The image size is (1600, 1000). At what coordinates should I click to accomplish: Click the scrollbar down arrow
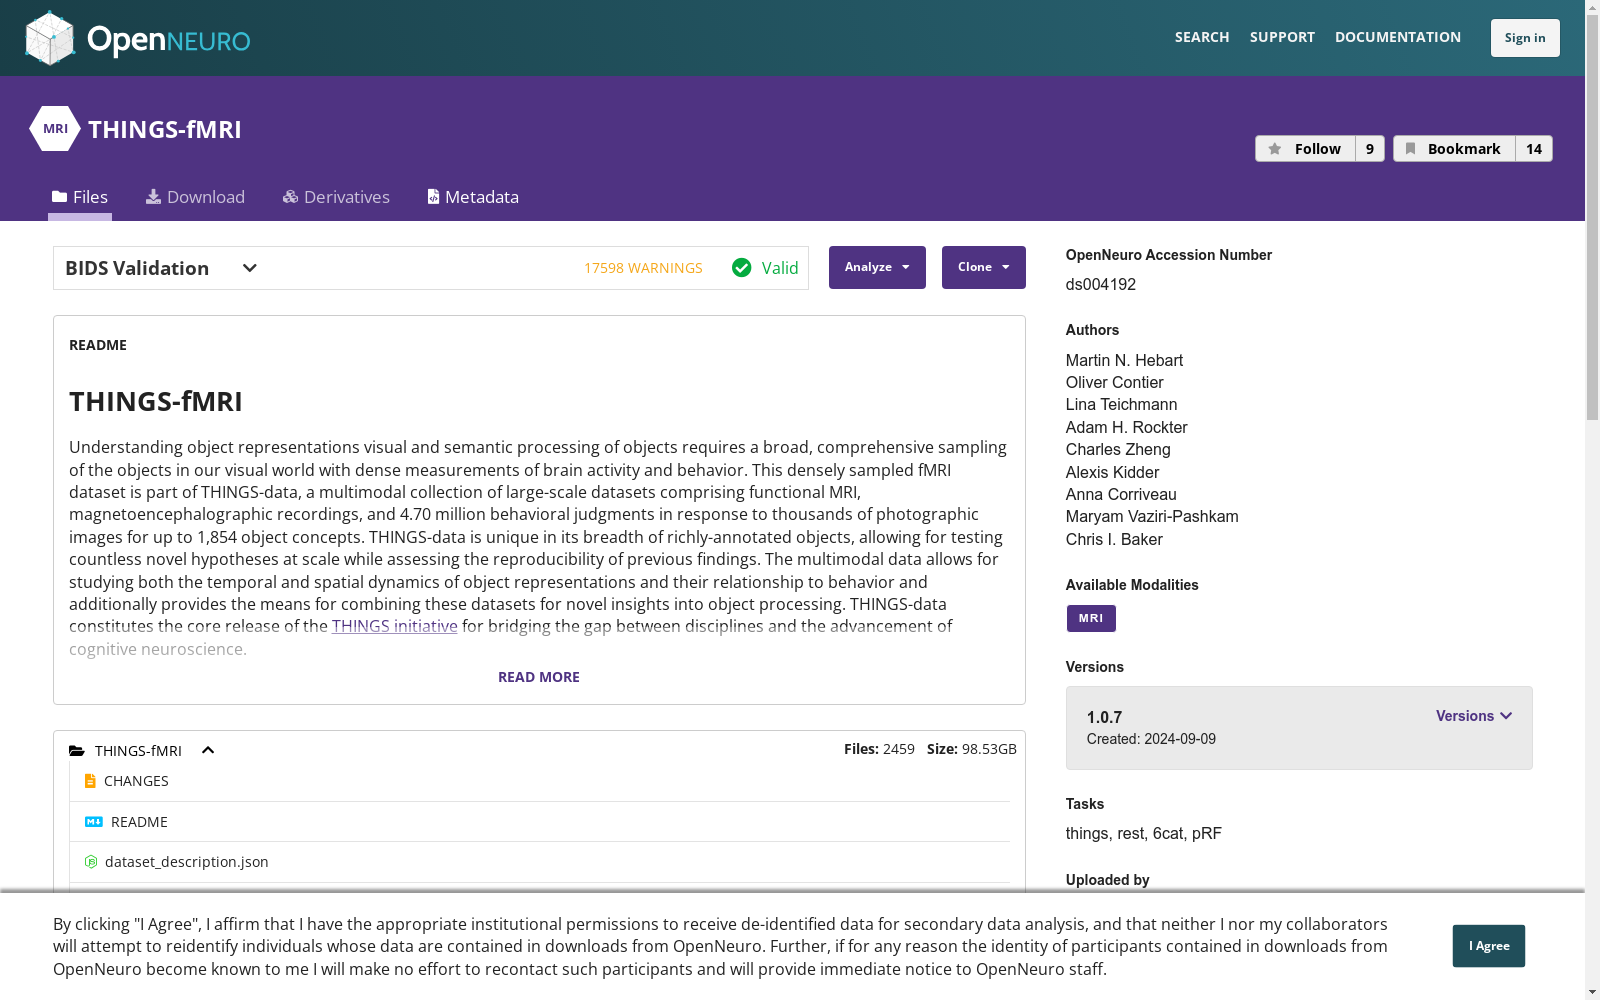pos(1592,992)
